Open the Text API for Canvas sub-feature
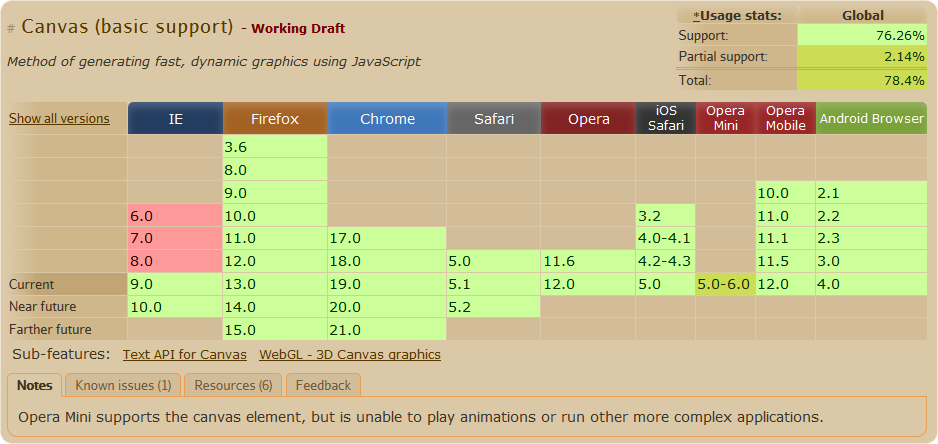 [185, 355]
